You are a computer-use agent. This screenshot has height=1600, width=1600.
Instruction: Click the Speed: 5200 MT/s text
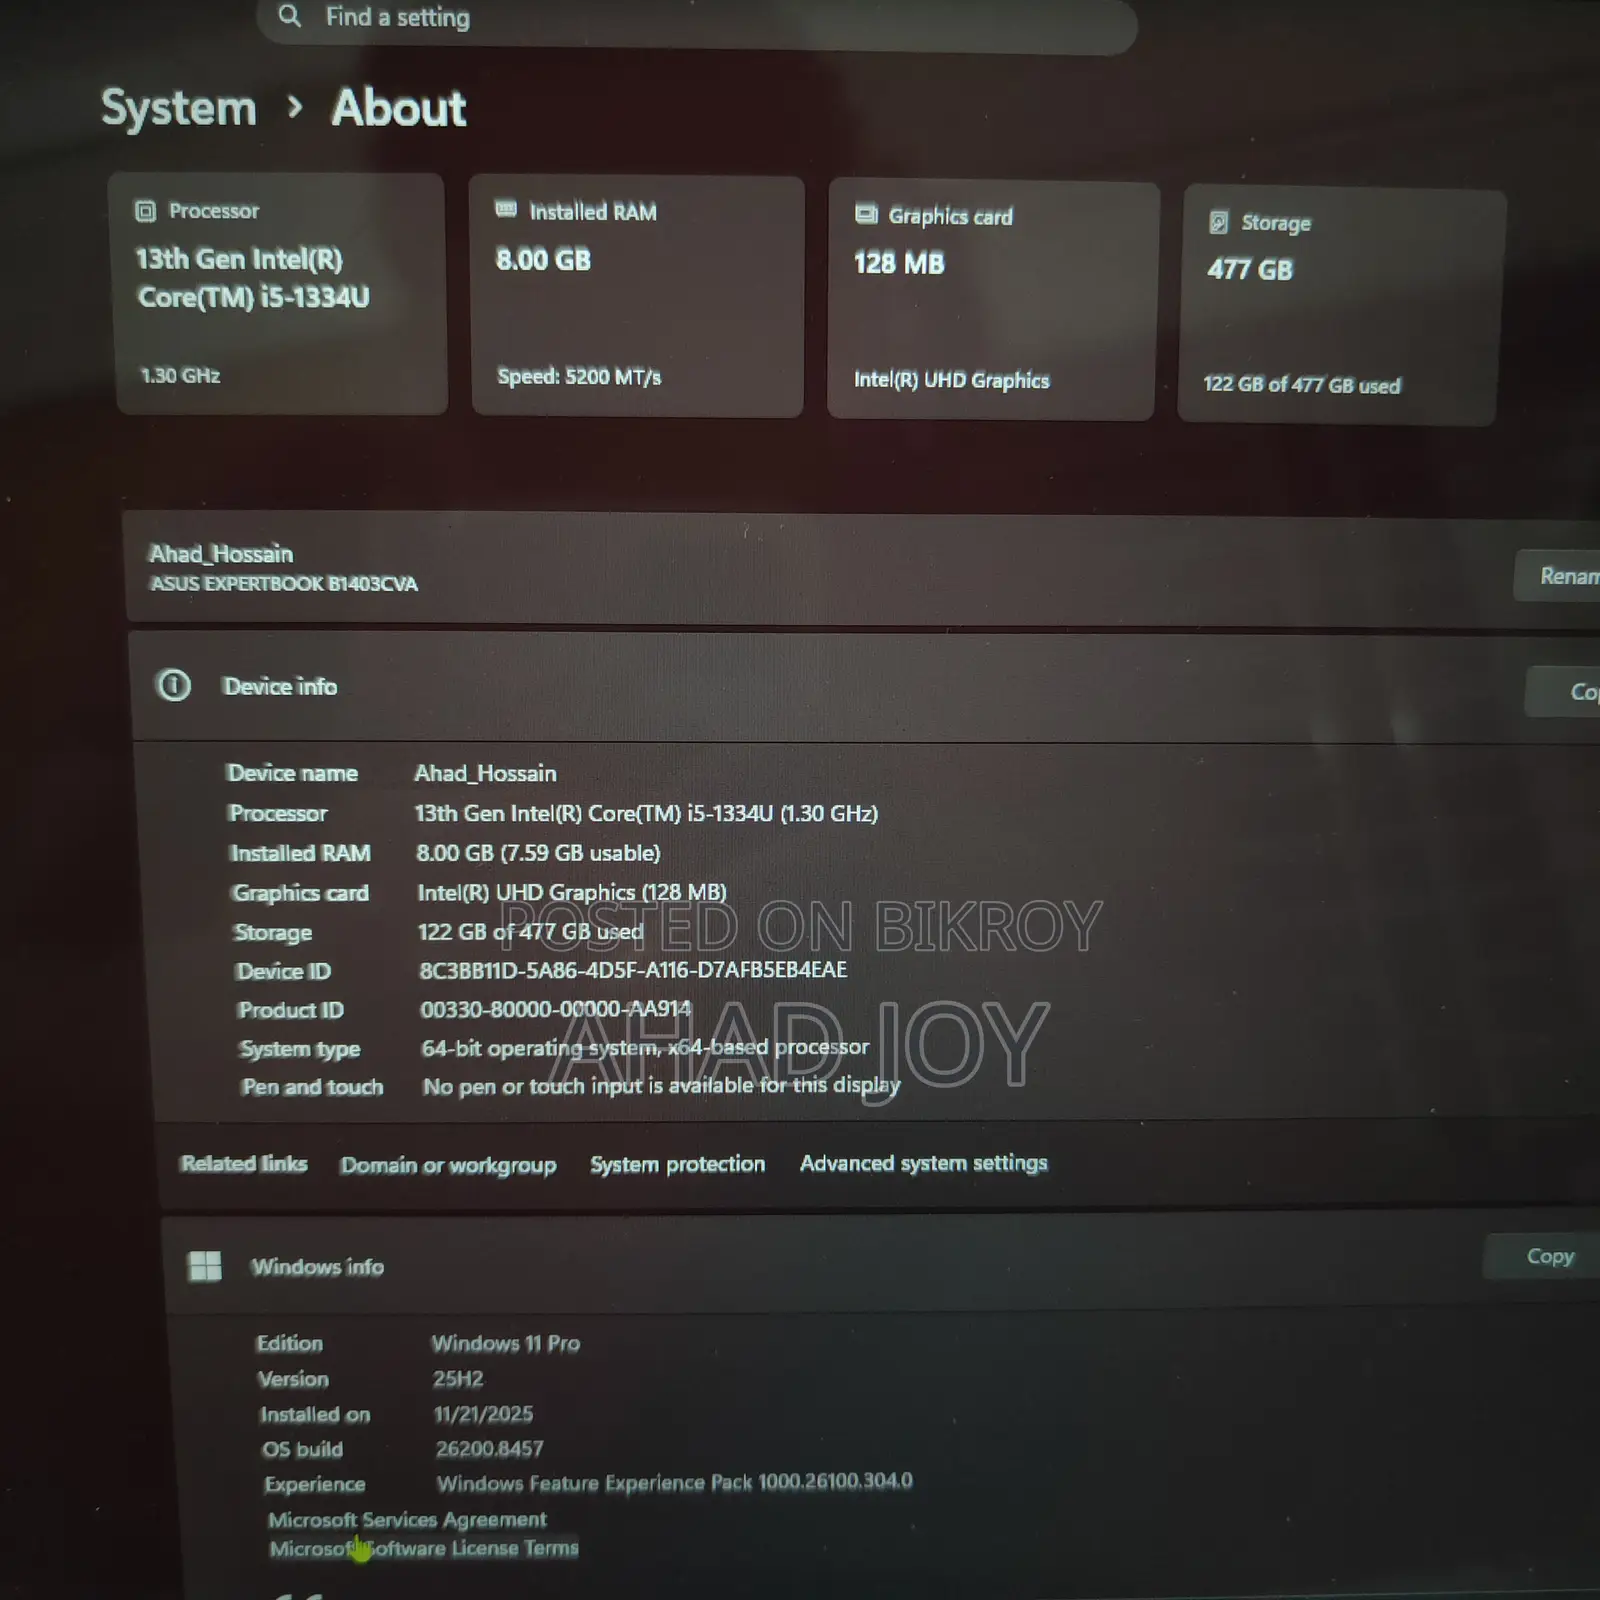pyautogui.click(x=579, y=377)
